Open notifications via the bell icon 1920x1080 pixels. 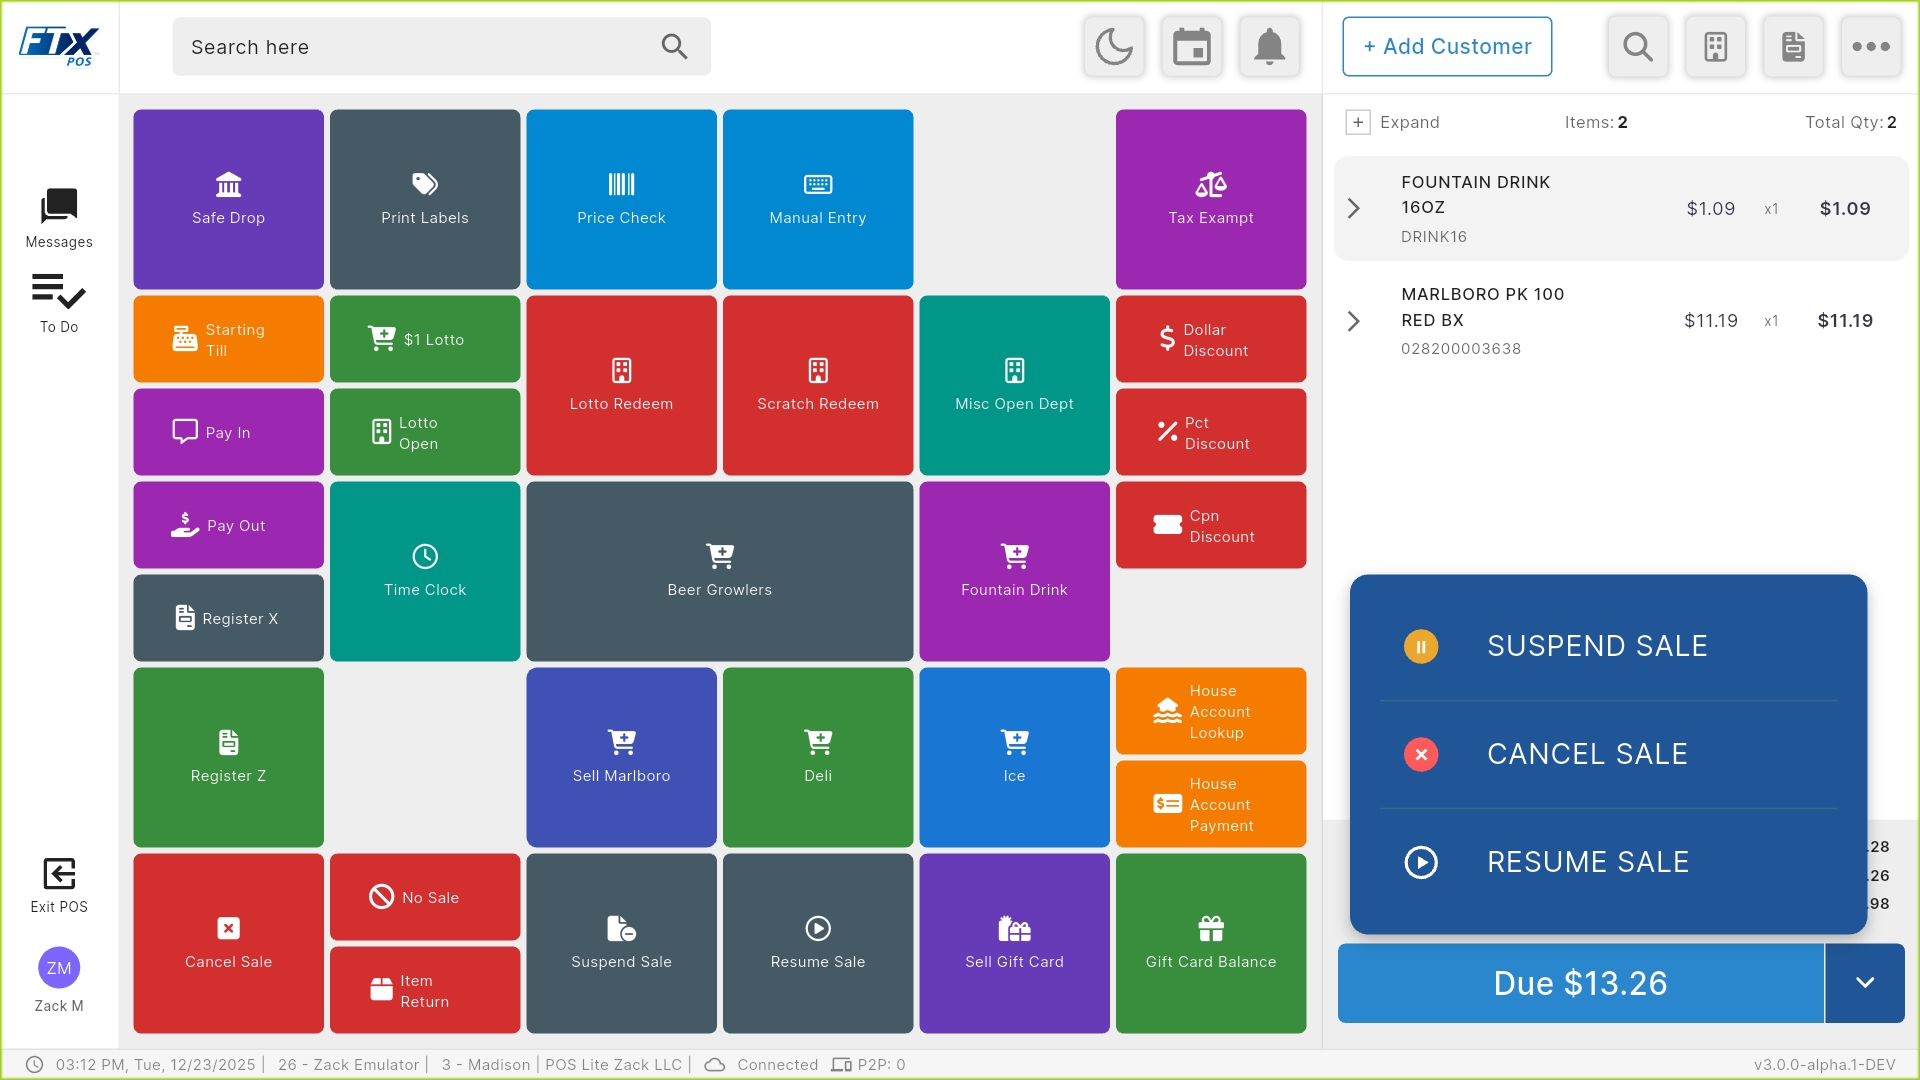(1270, 47)
